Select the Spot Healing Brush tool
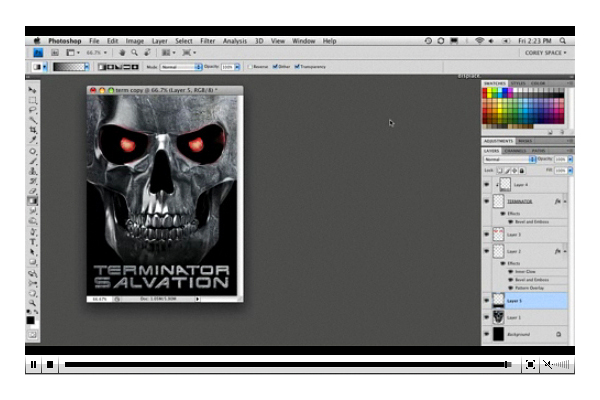This screenshot has height=400, width=600. [x=33, y=151]
